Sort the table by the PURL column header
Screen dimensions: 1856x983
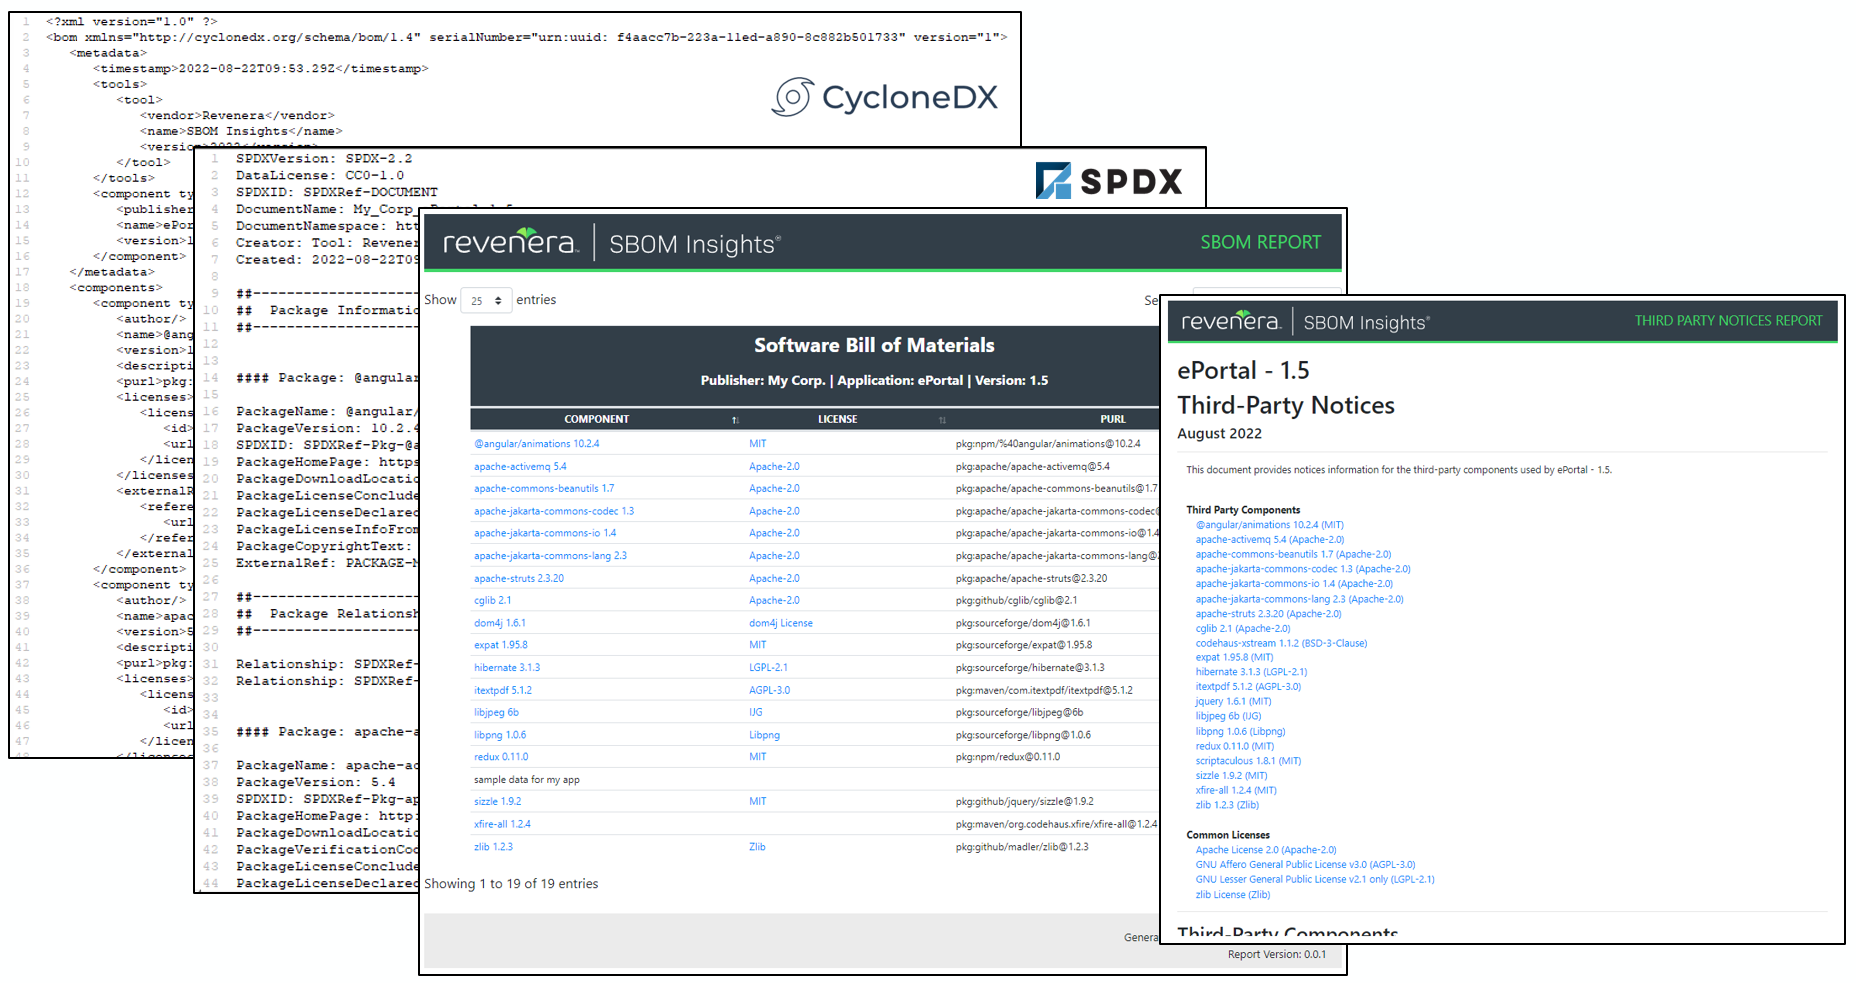click(1112, 419)
